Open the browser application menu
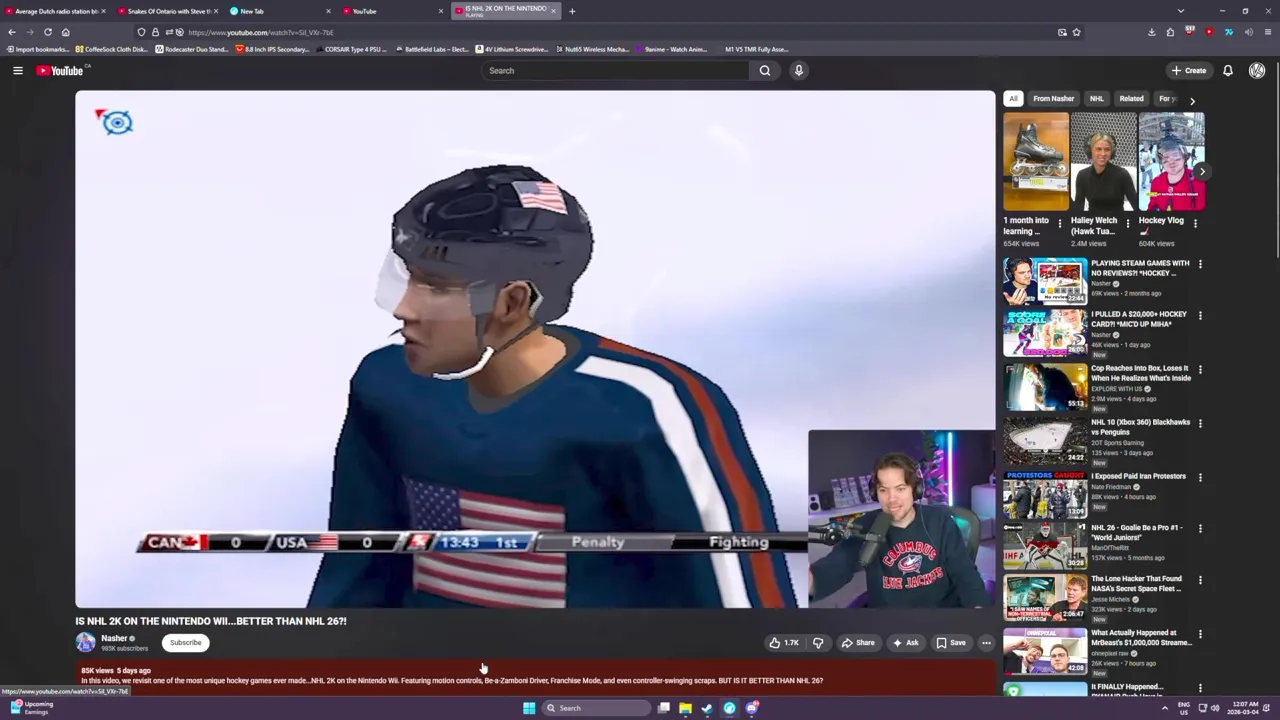Image resolution: width=1280 pixels, height=720 pixels. [1267, 32]
